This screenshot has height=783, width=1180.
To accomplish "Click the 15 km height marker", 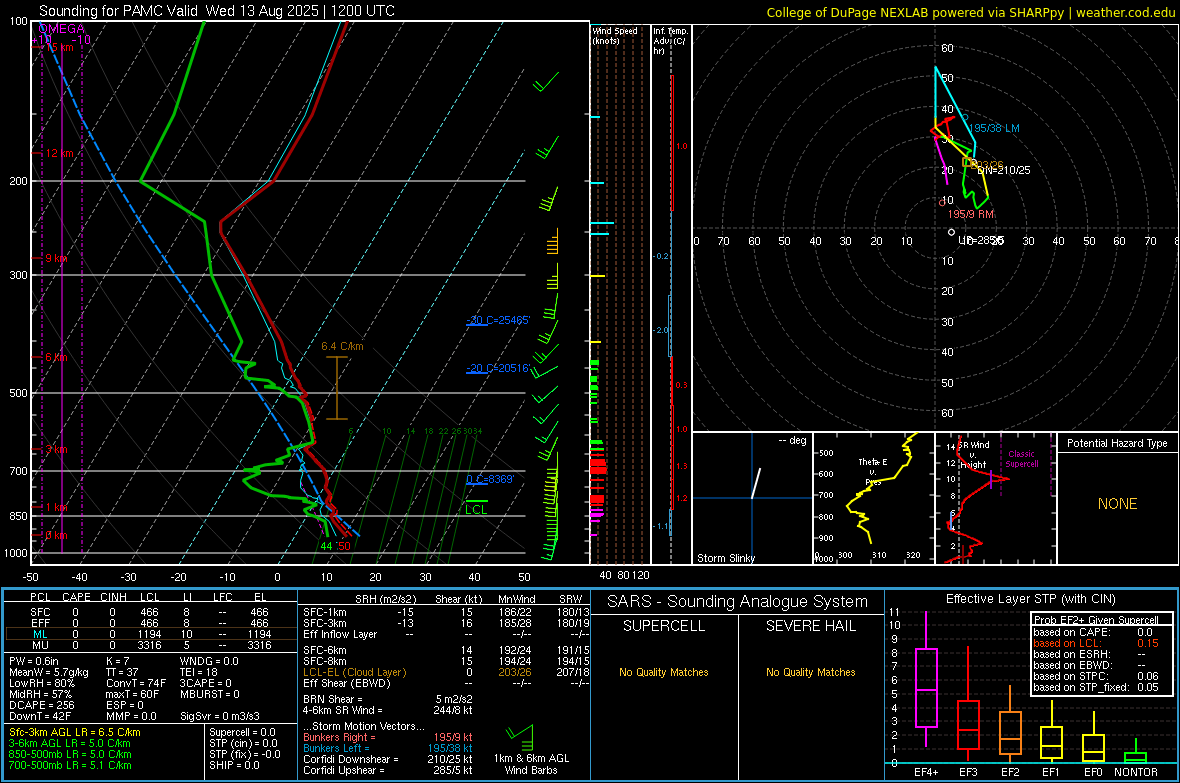I will [58, 47].
